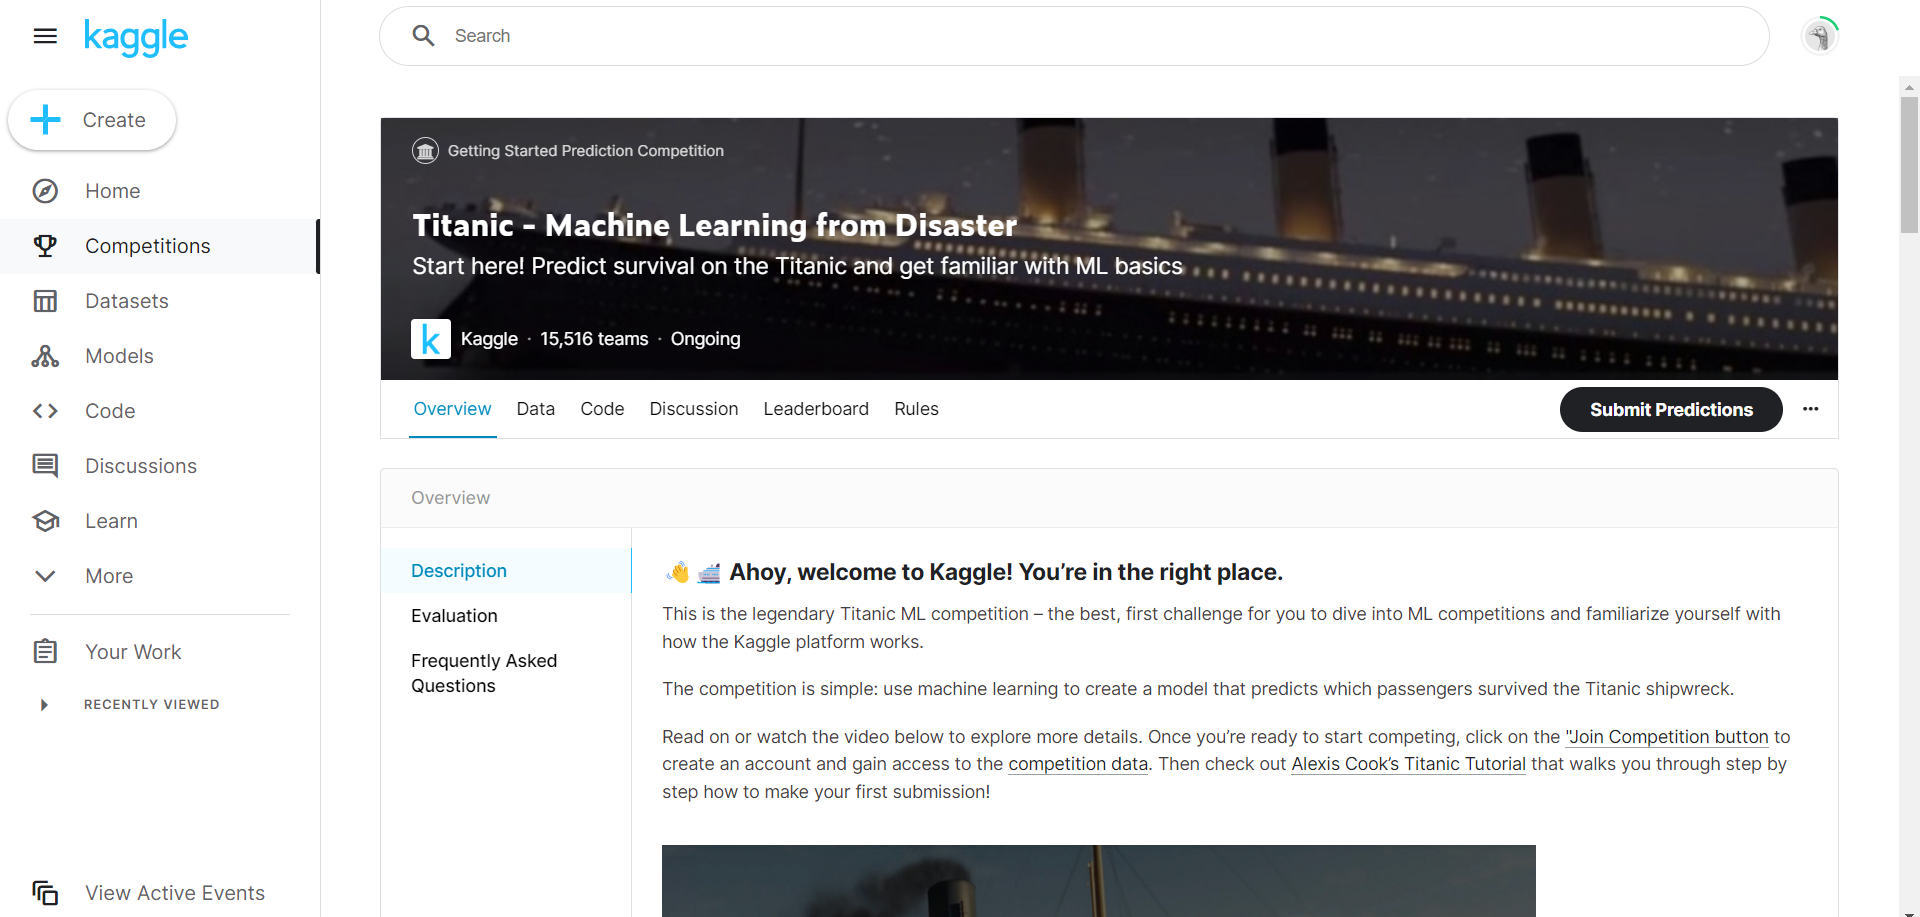Click the scrollbar up arrow
The image size is (1920, 917).
click(1909, 87)
